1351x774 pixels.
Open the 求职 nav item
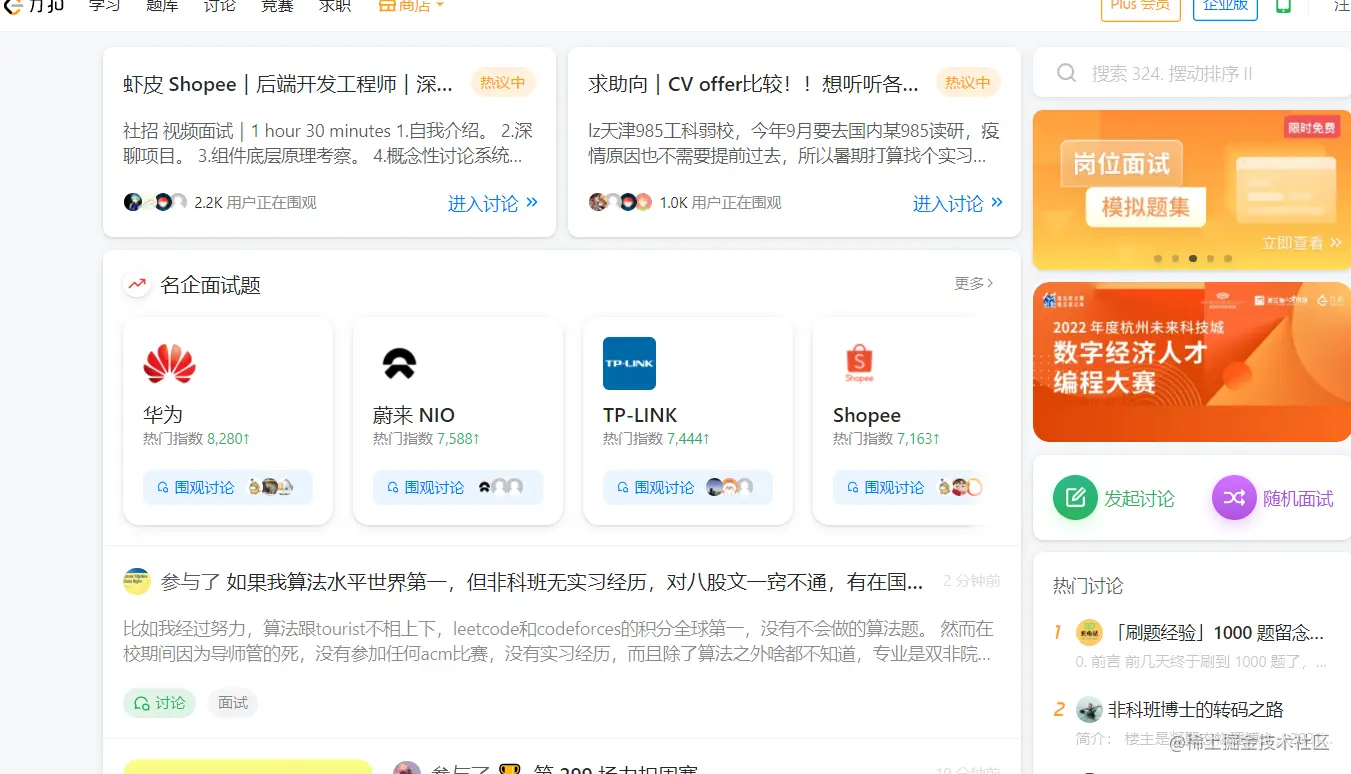click(x=335, y=5)
